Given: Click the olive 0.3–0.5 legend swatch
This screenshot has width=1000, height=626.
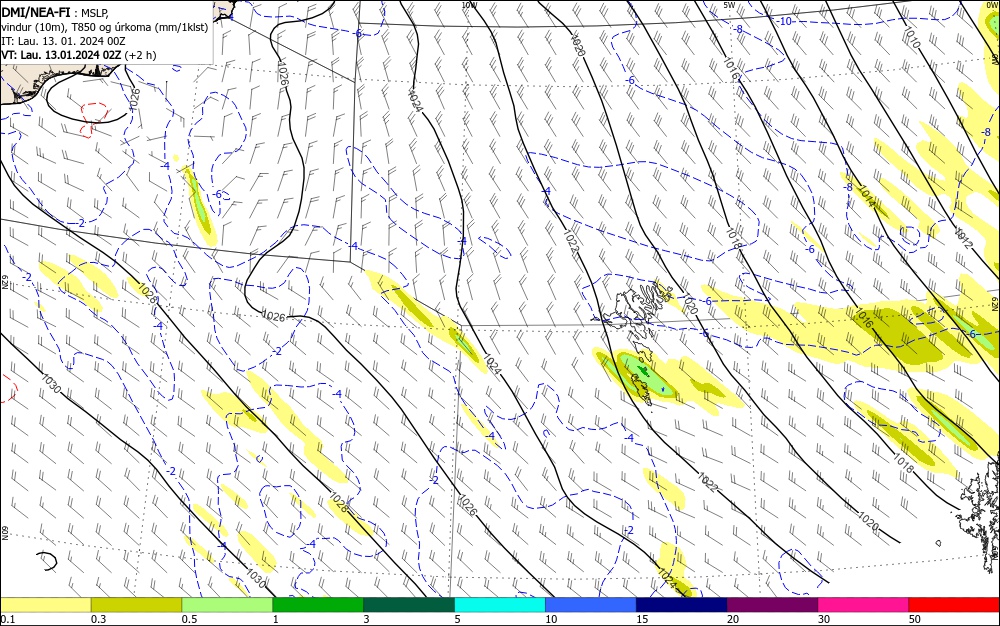Looking at the screenshot, I should 136,605.
